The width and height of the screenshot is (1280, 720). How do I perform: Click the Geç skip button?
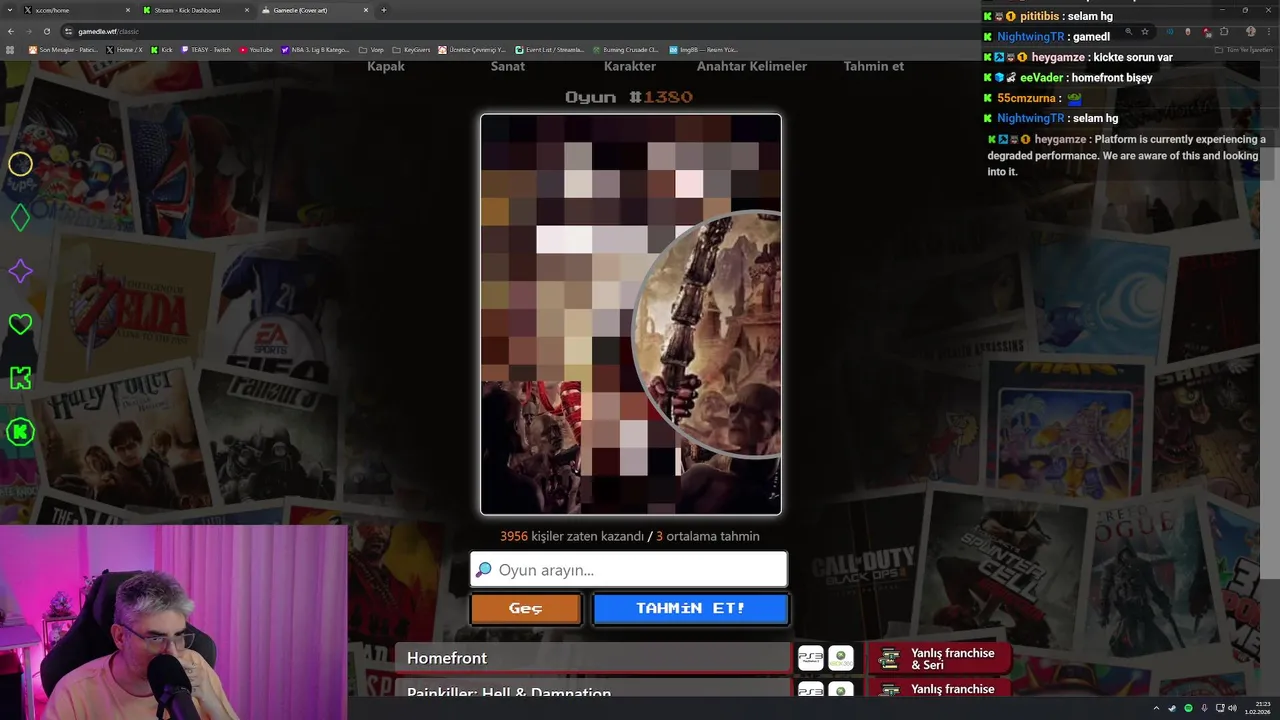point(526,608)
